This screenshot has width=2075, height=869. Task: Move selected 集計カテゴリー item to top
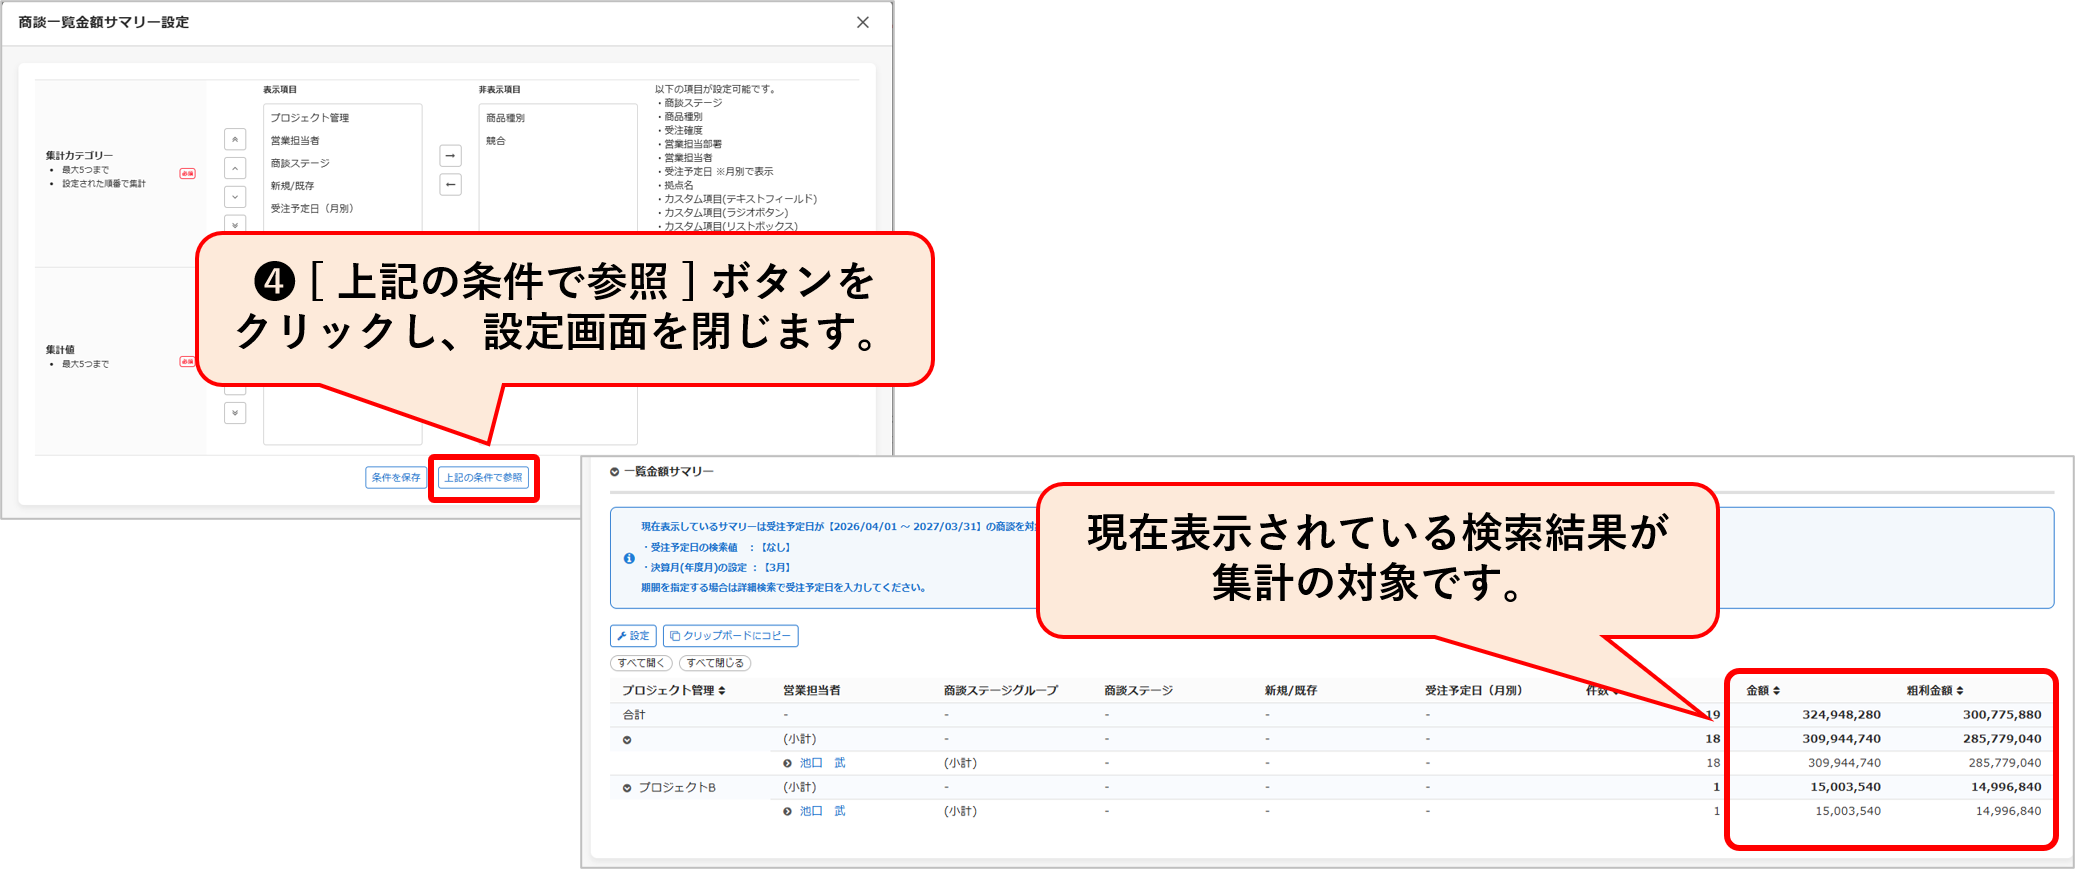click(235, 140)
